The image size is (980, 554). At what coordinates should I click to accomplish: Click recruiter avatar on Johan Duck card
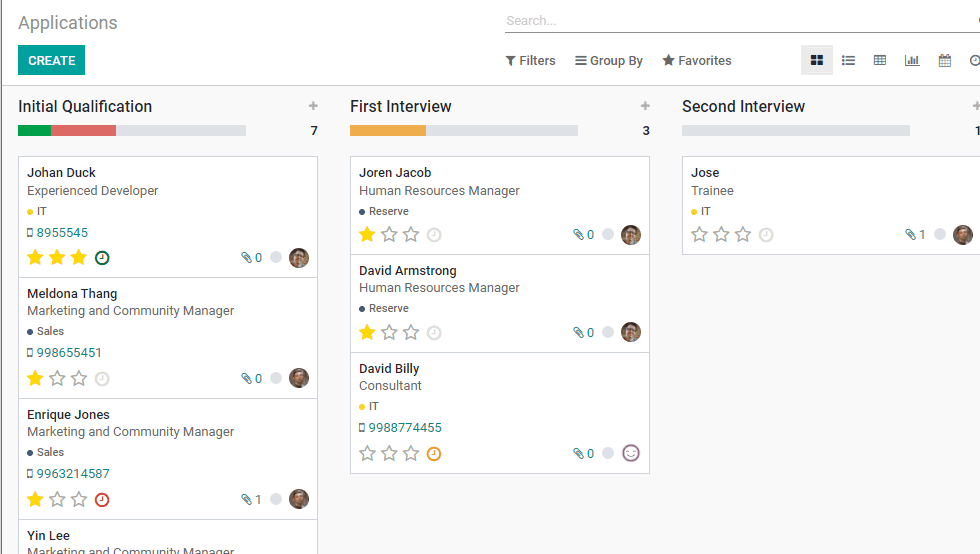tap(299, 258)
